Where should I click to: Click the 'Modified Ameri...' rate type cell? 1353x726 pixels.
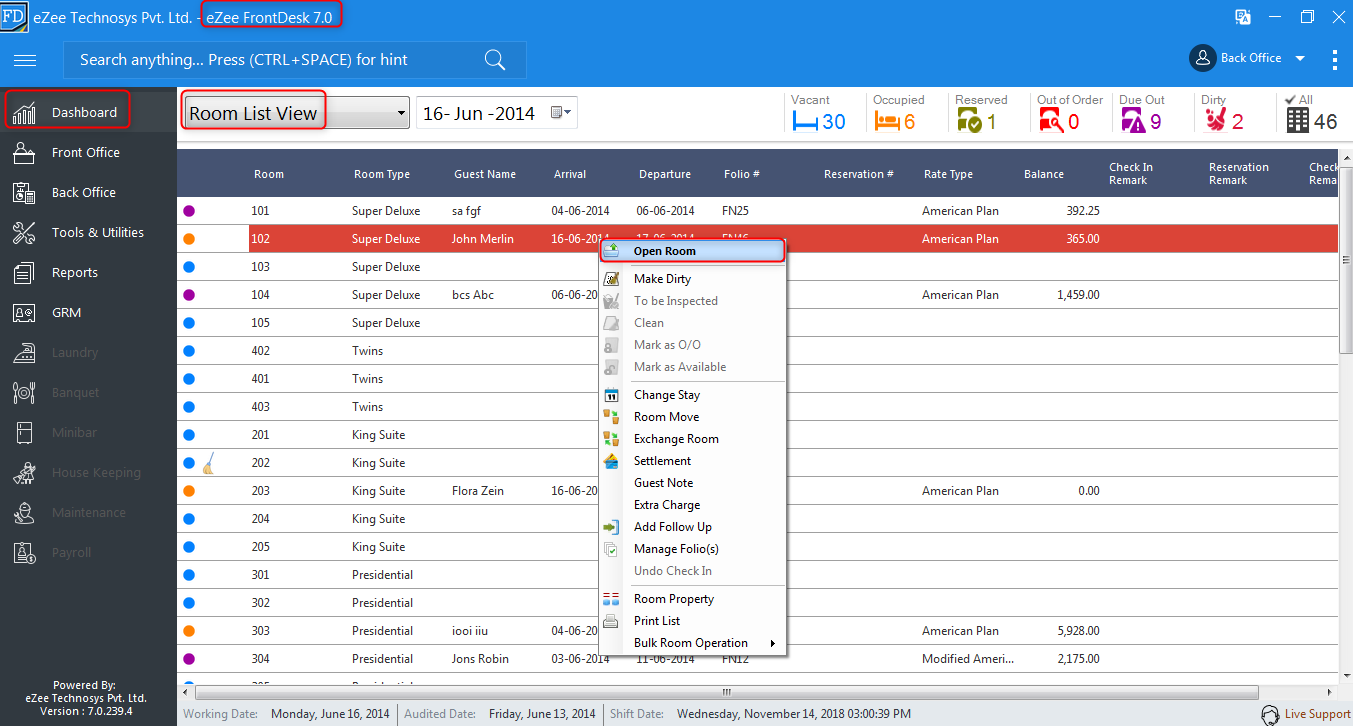coord(968,659)
